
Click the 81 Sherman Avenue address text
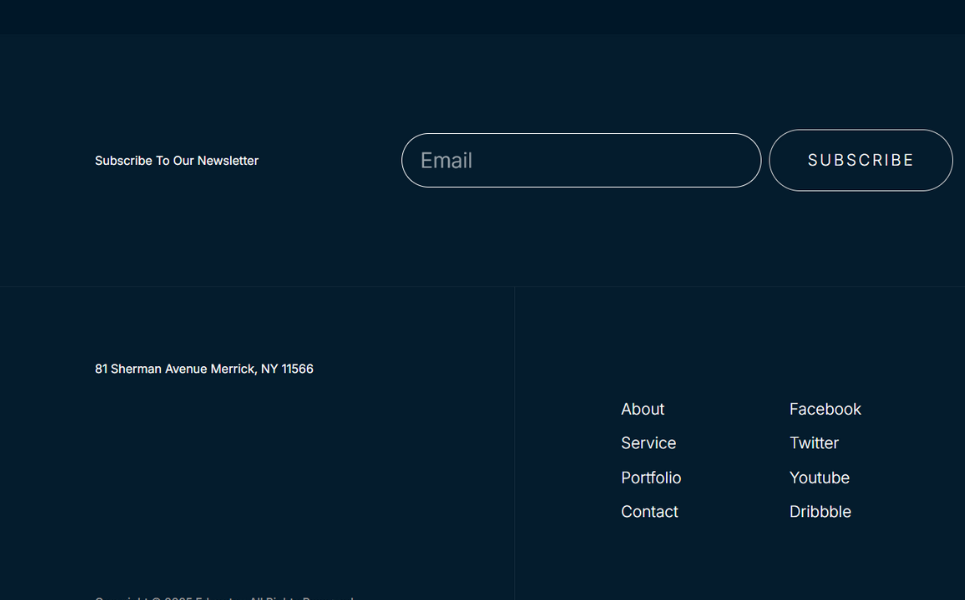pyautogui.click(x=150, y=369)
